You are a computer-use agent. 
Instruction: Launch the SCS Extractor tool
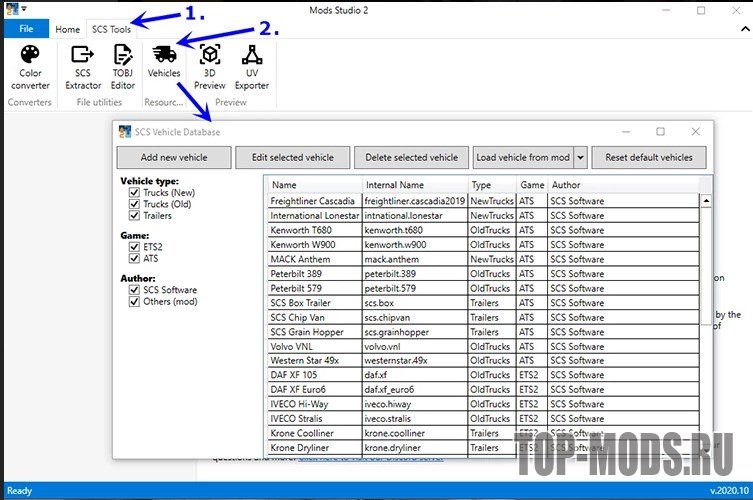tap(83, 64)
